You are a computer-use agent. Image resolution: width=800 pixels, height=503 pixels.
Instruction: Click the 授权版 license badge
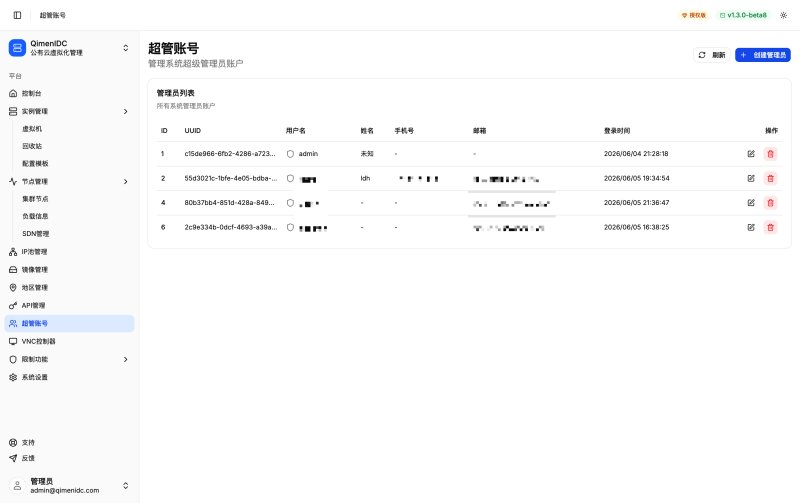[x=694, y=15]
